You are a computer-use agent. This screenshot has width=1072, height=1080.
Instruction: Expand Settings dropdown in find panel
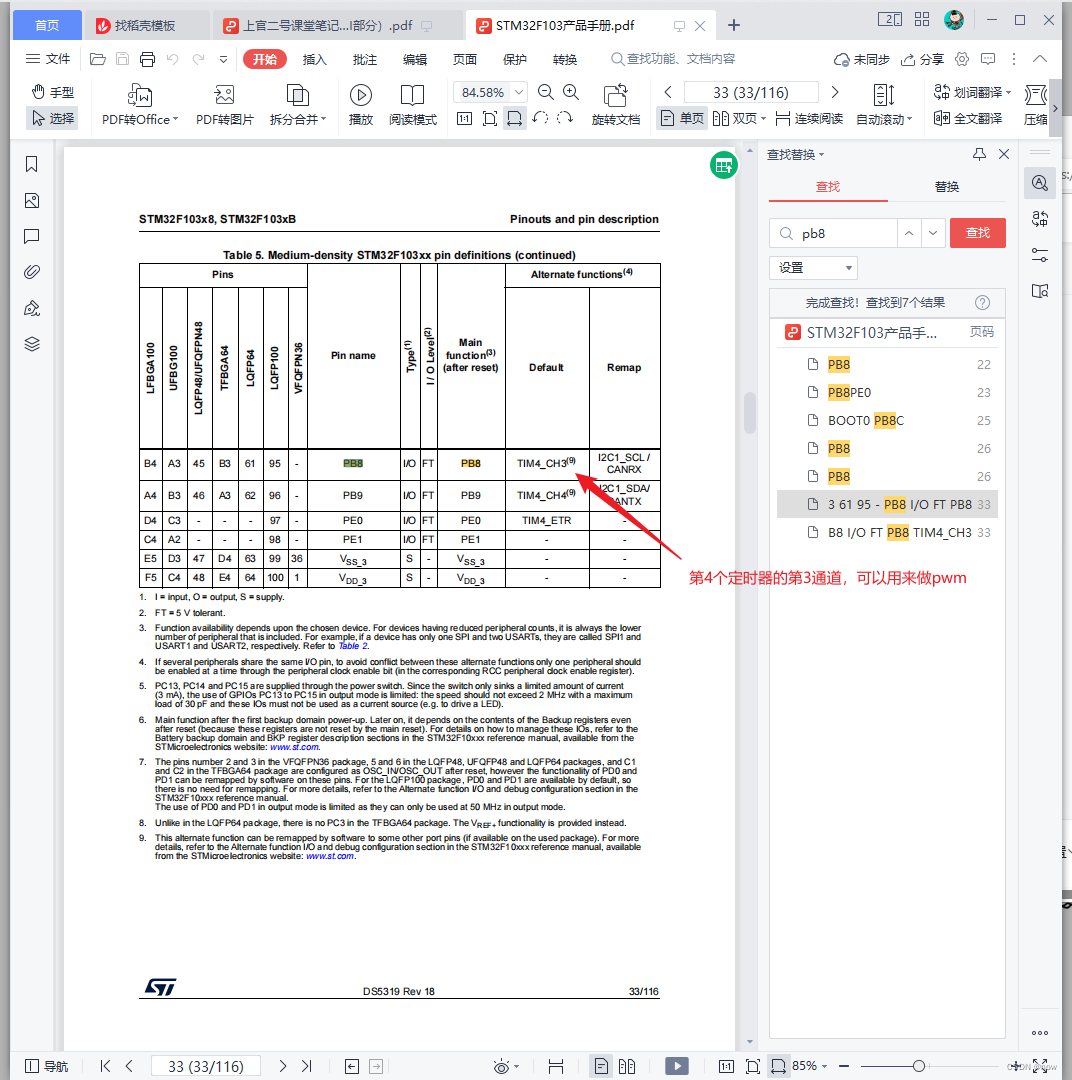[x=813, y=267]
